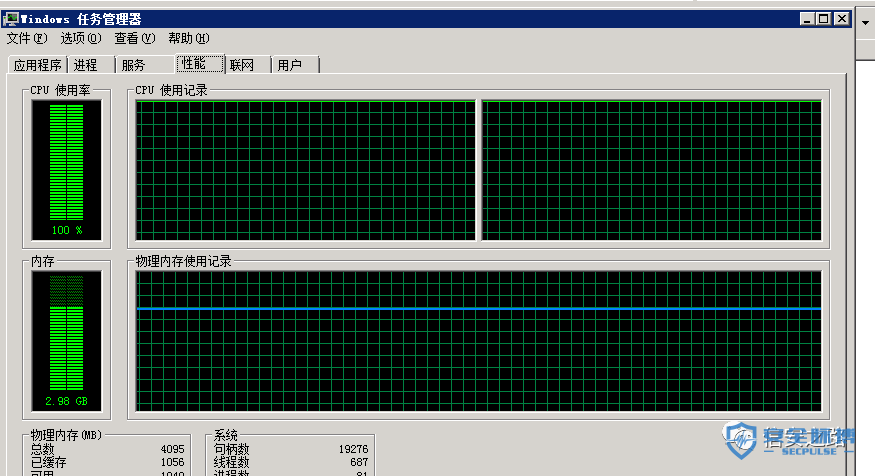875x476 pixels.
Task: Click the CPU 使用率 100 % gauge
Action: (x=66, y=170)
